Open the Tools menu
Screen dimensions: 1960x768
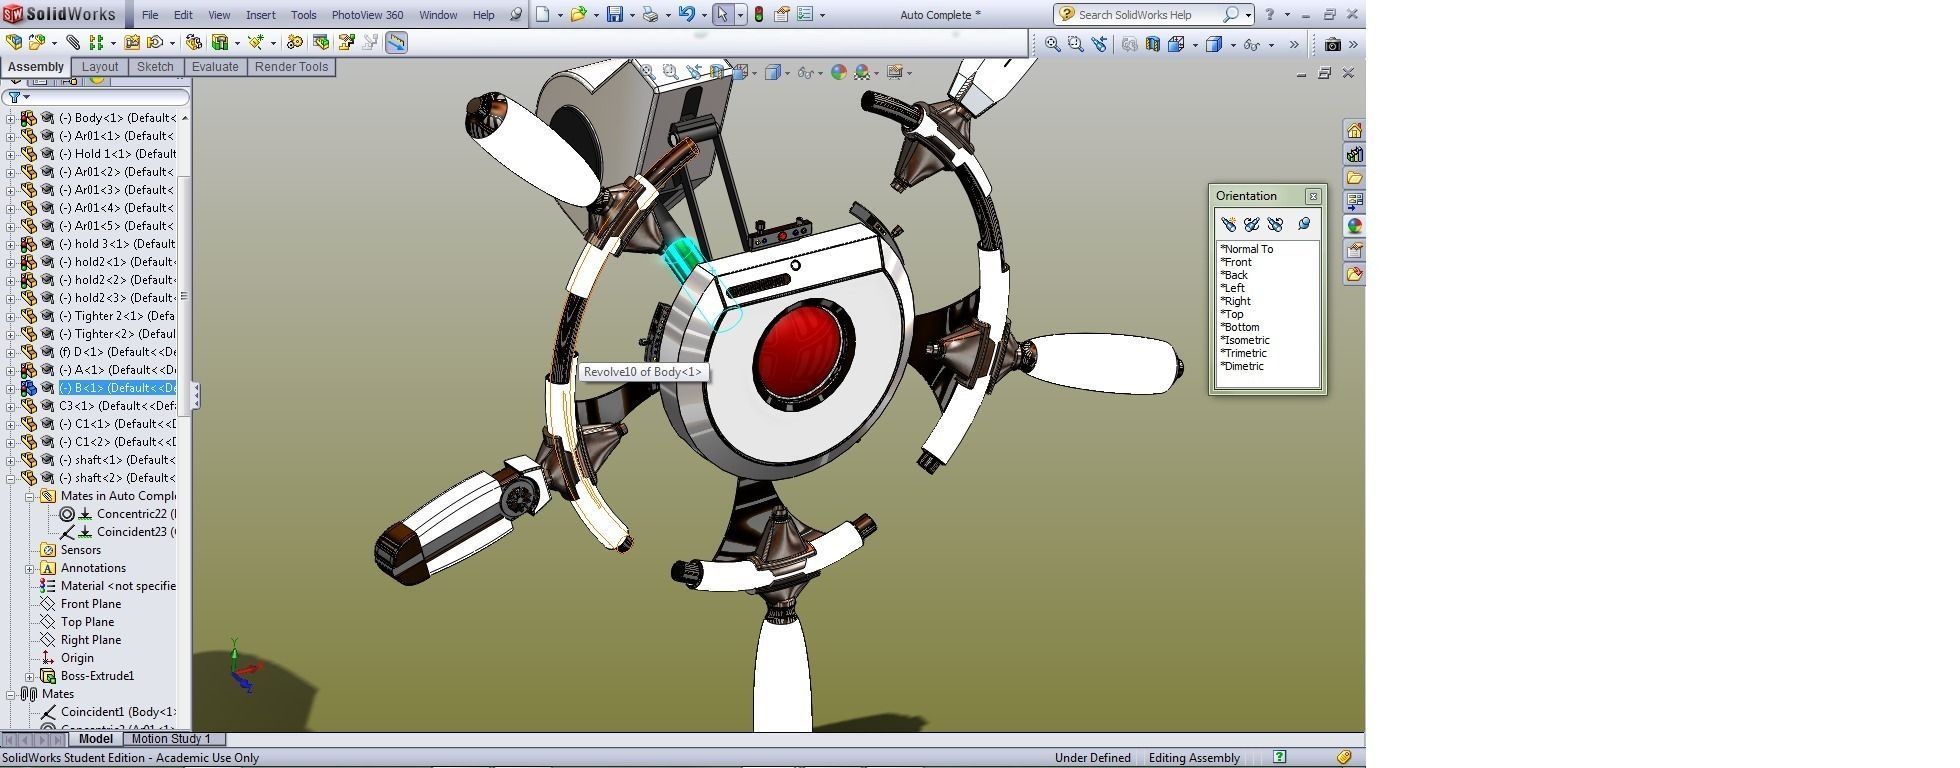tap(303, 15)
